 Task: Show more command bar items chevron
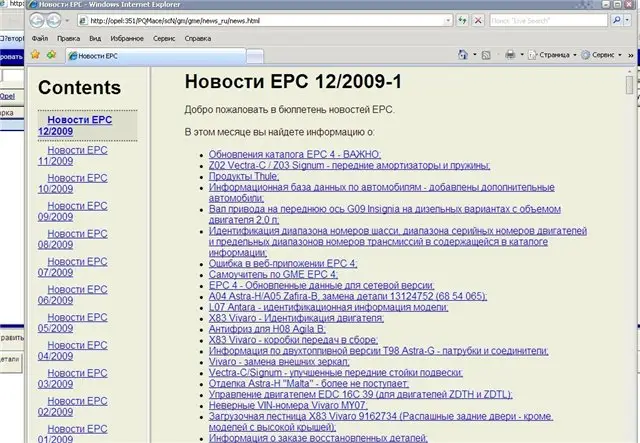point(631,55)
